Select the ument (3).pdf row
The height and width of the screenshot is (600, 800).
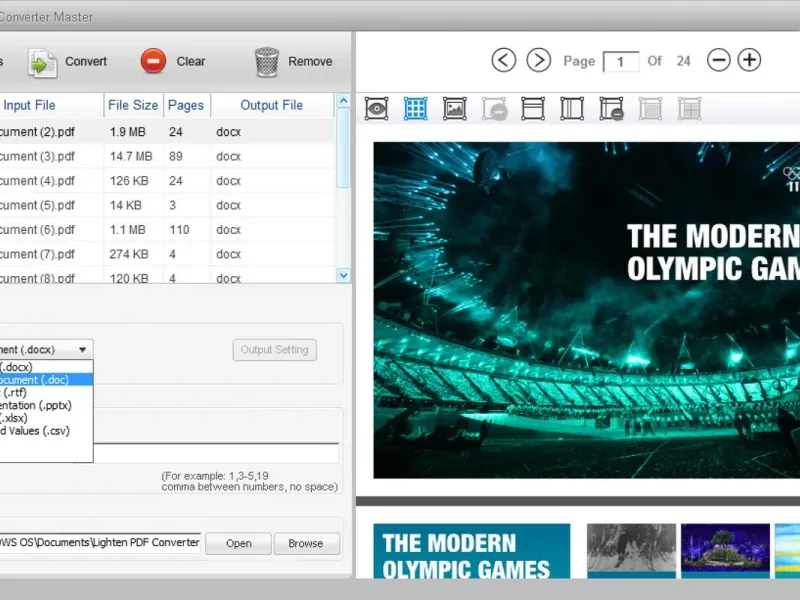click(167, 156)
